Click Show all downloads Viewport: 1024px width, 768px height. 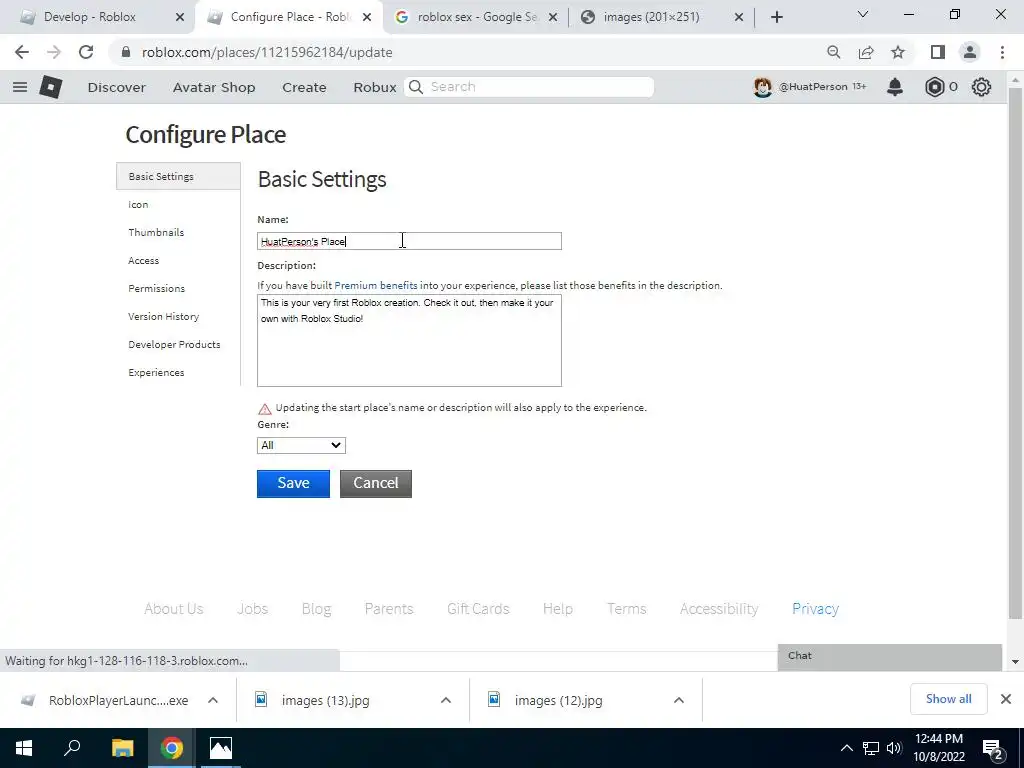click(948, 699)
